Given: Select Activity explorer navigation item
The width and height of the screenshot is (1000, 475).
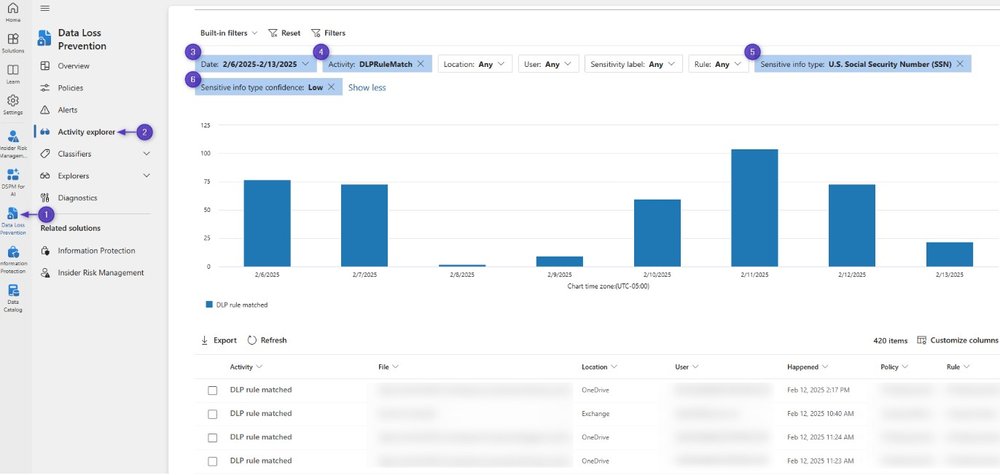Looking at the screenshot, I should (x=86, y=132).
